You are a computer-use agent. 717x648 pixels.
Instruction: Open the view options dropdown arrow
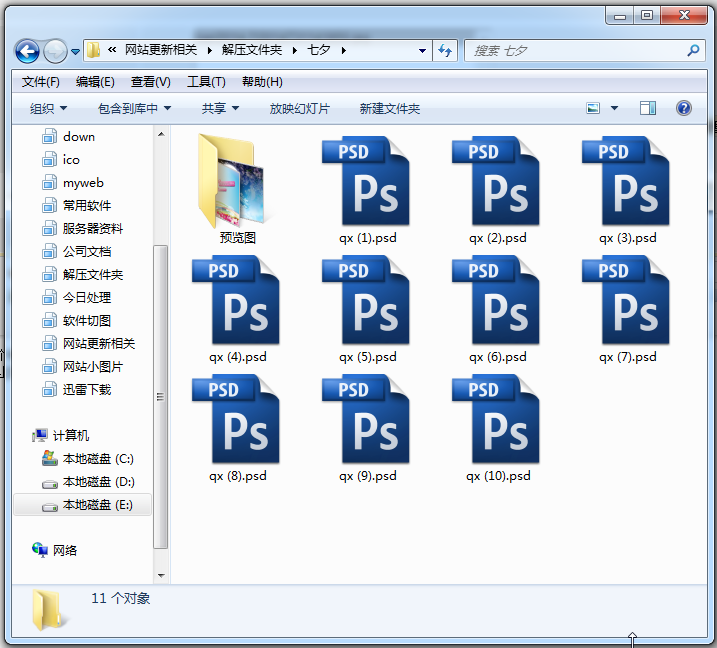click(615, 108)
